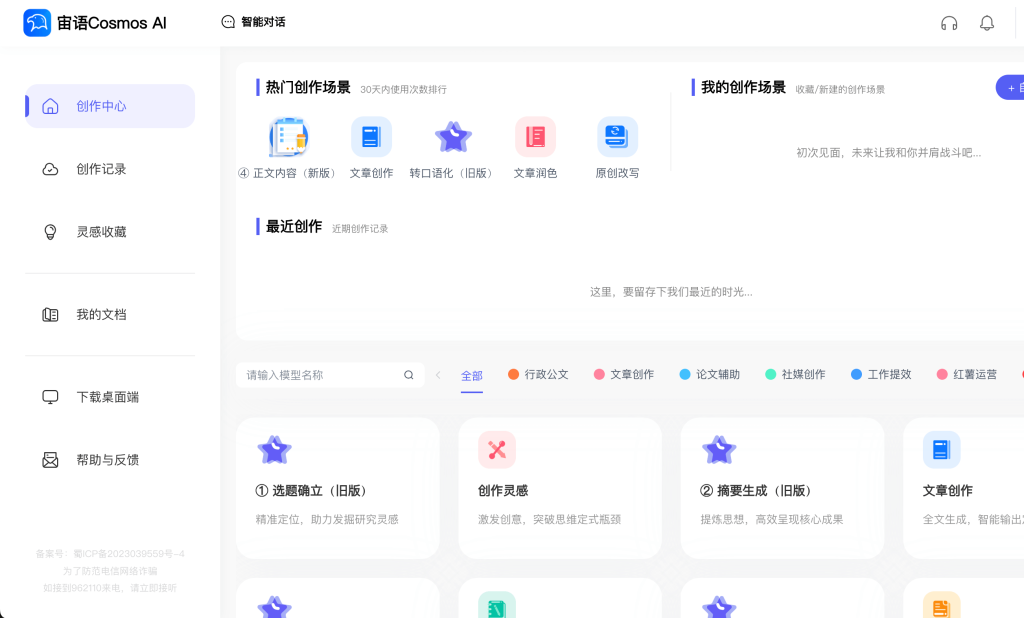Screen dimensions: 1024x618
Task: Open the ② 摘要生成（旧版）card title
Action: click(756, 491)
